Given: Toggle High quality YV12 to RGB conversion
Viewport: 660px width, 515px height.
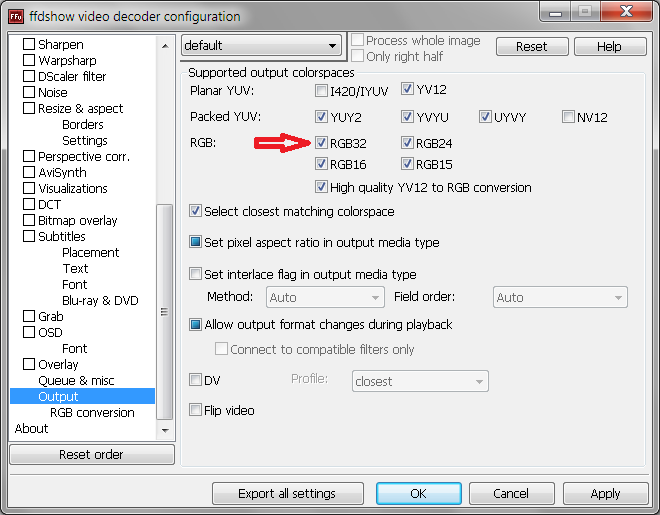Looking at the screenshot, I should 321,186.
